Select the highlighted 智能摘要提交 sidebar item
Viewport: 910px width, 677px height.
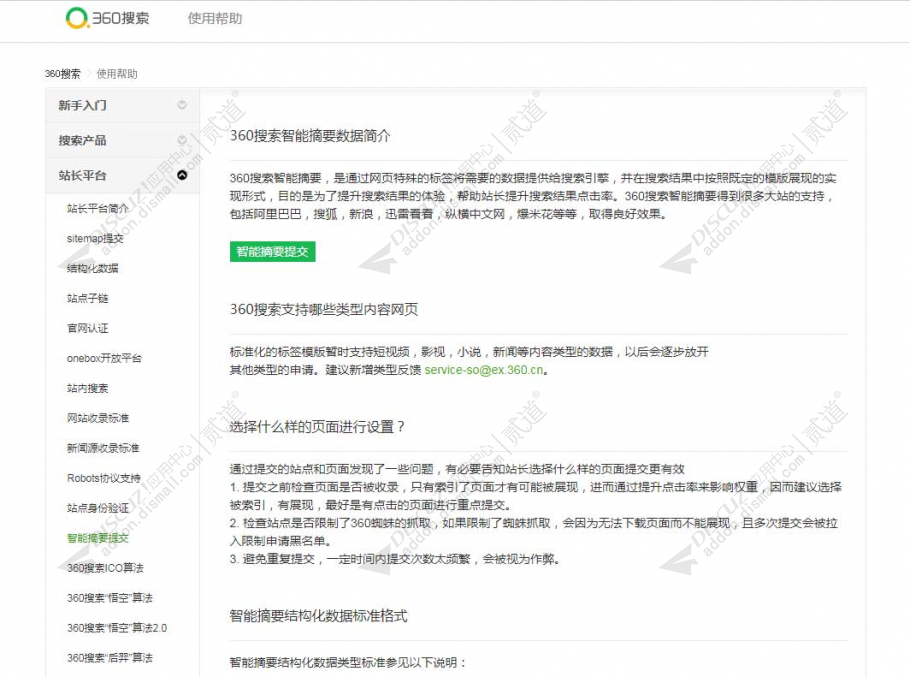click(98, 538)
